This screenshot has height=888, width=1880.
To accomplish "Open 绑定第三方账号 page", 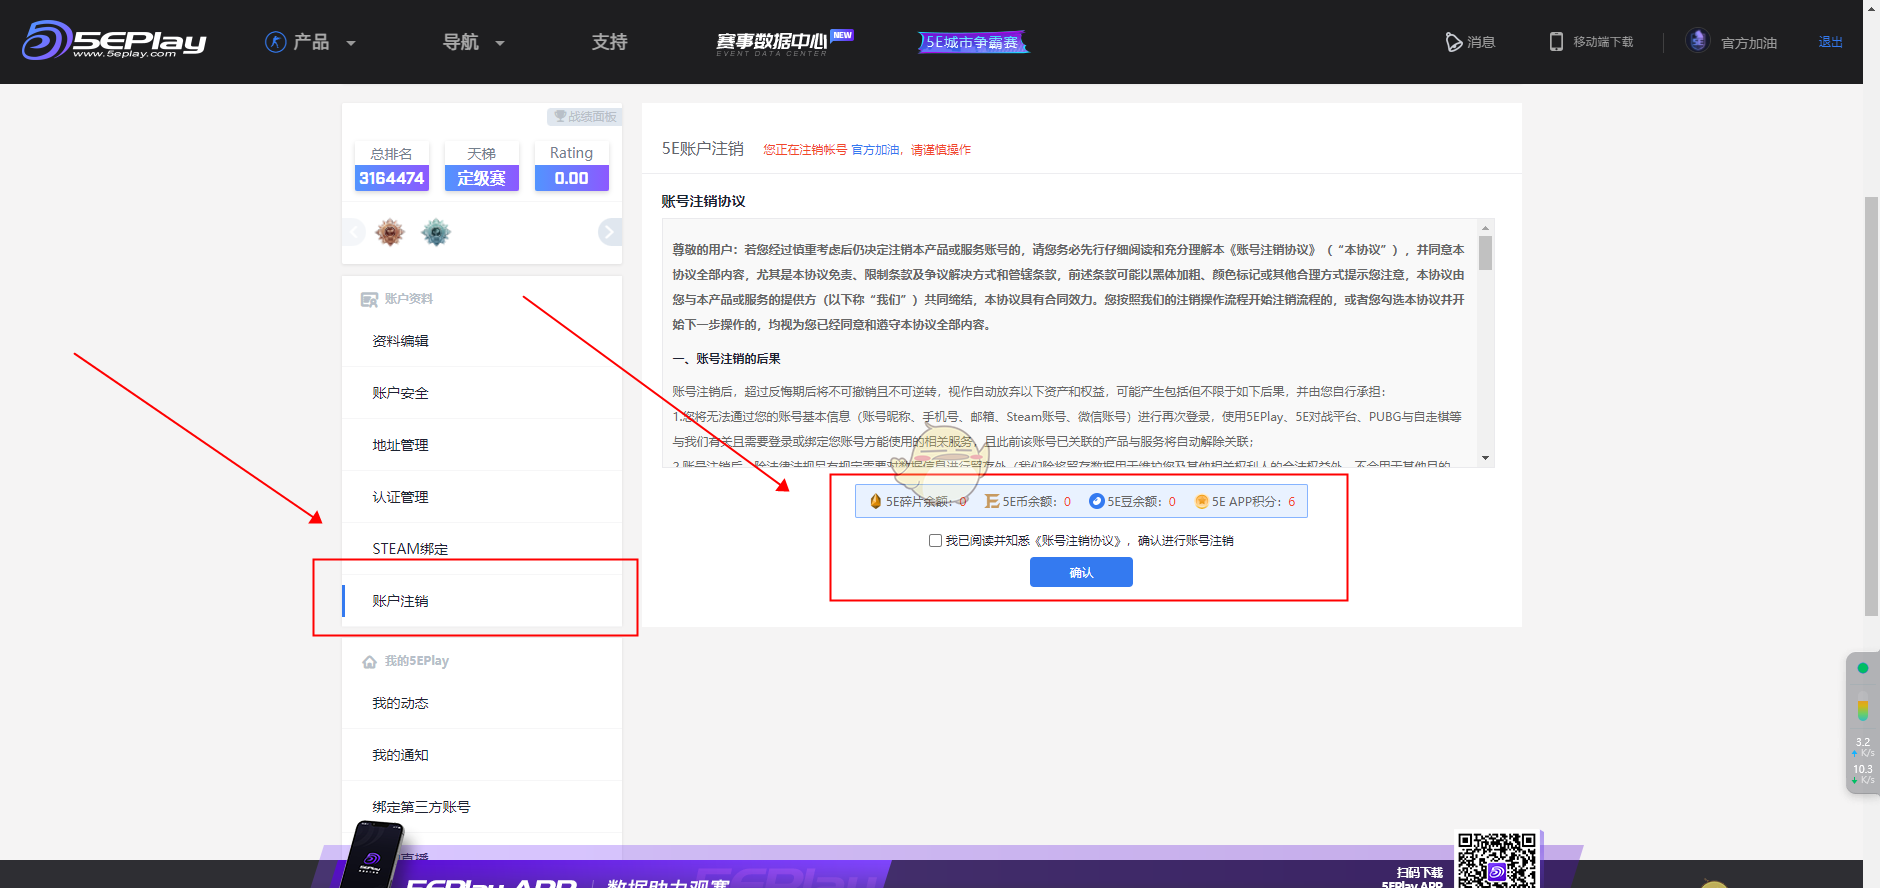I will point(482,807).
